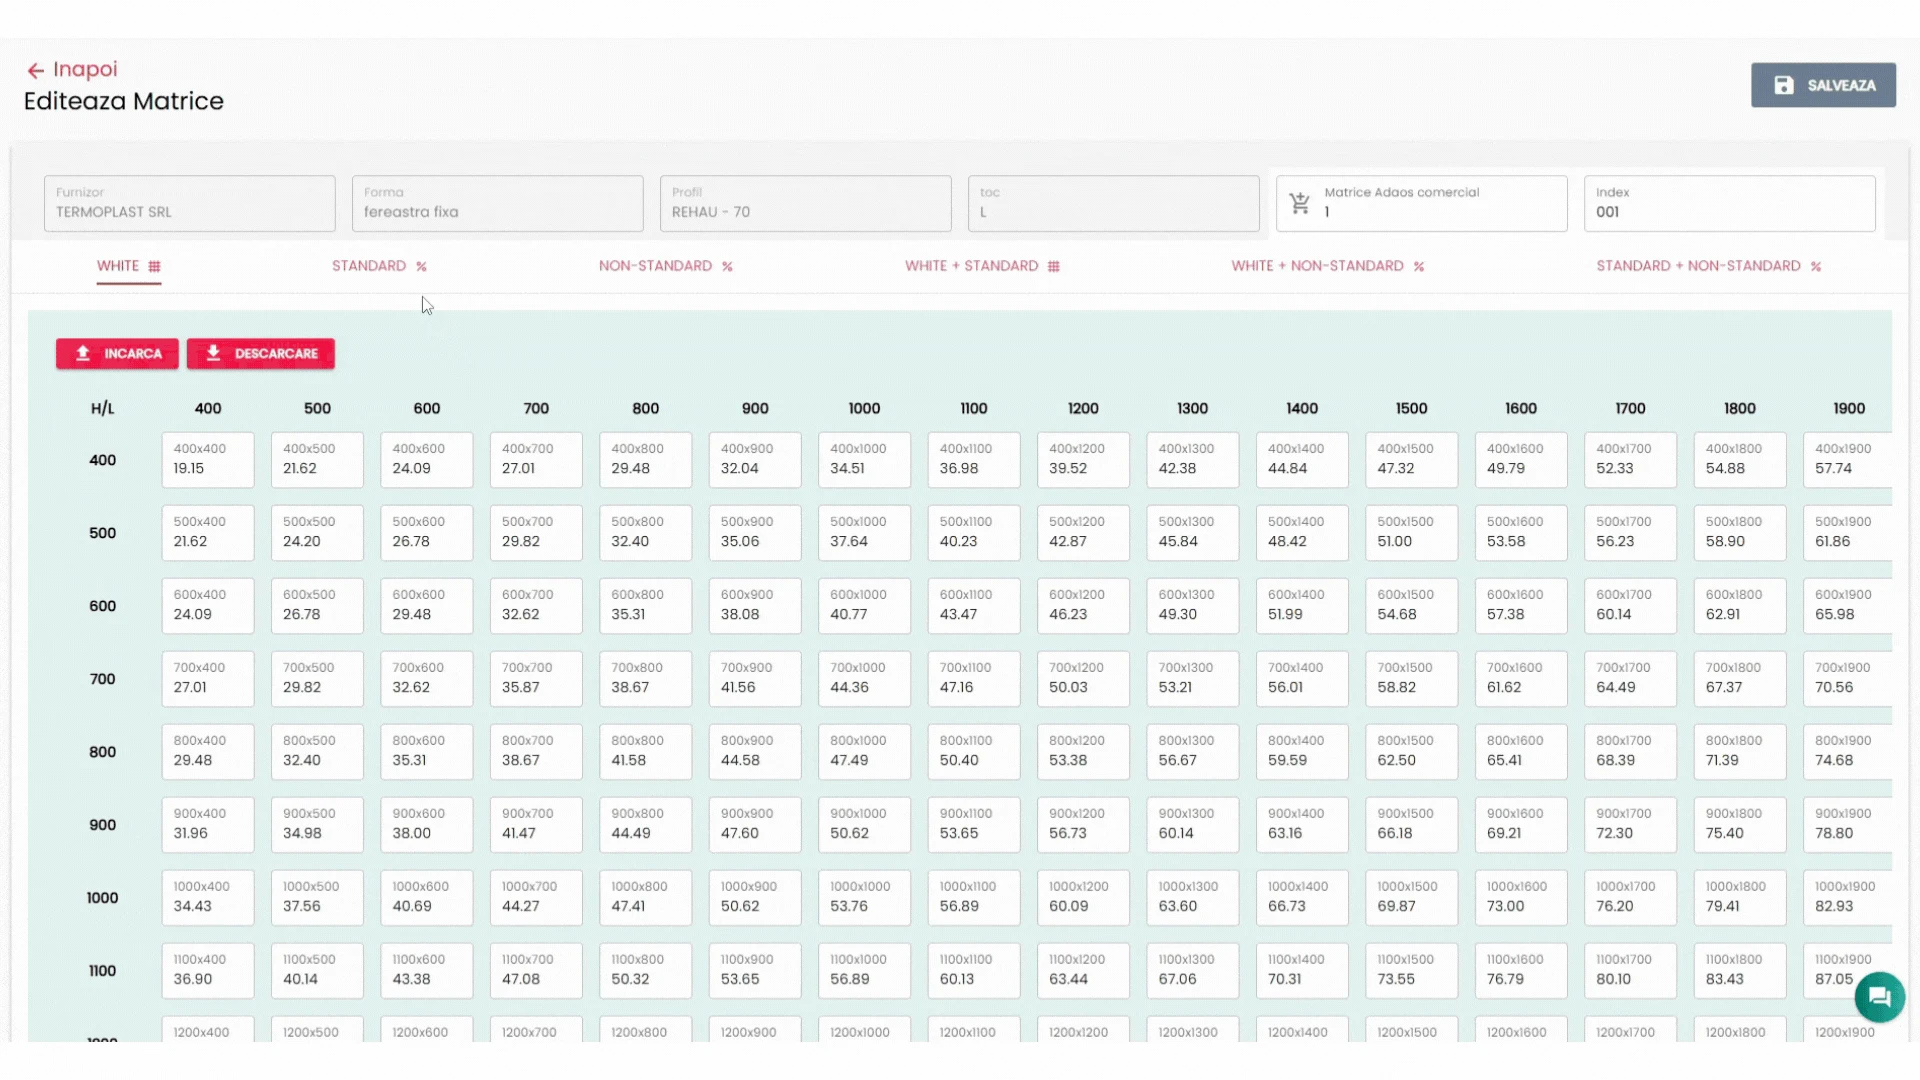Open the Furnizor field showing TERMOPLAST SRL
Image resolution: width=1920 pixels, height=1080 pixels.
coord(190,204)
